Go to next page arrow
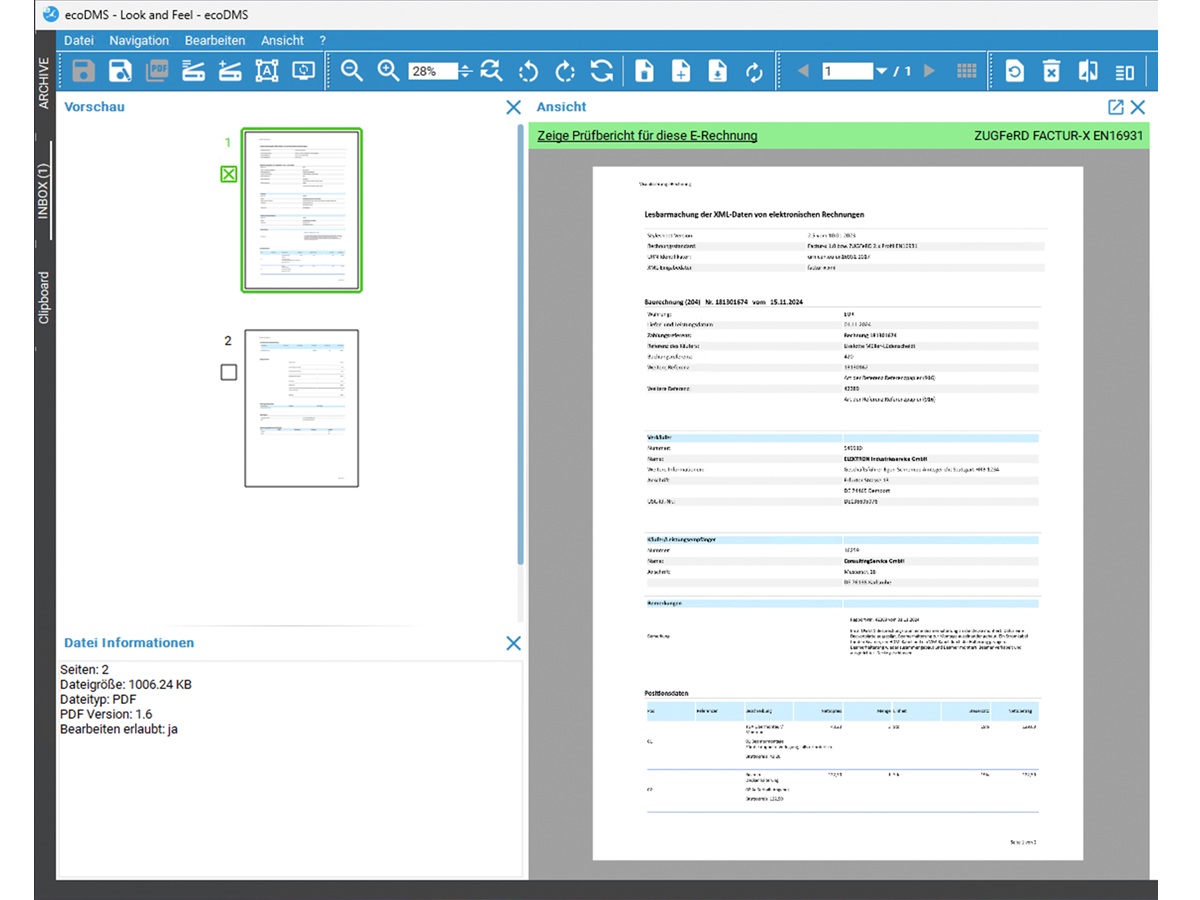 coord(930,71)
